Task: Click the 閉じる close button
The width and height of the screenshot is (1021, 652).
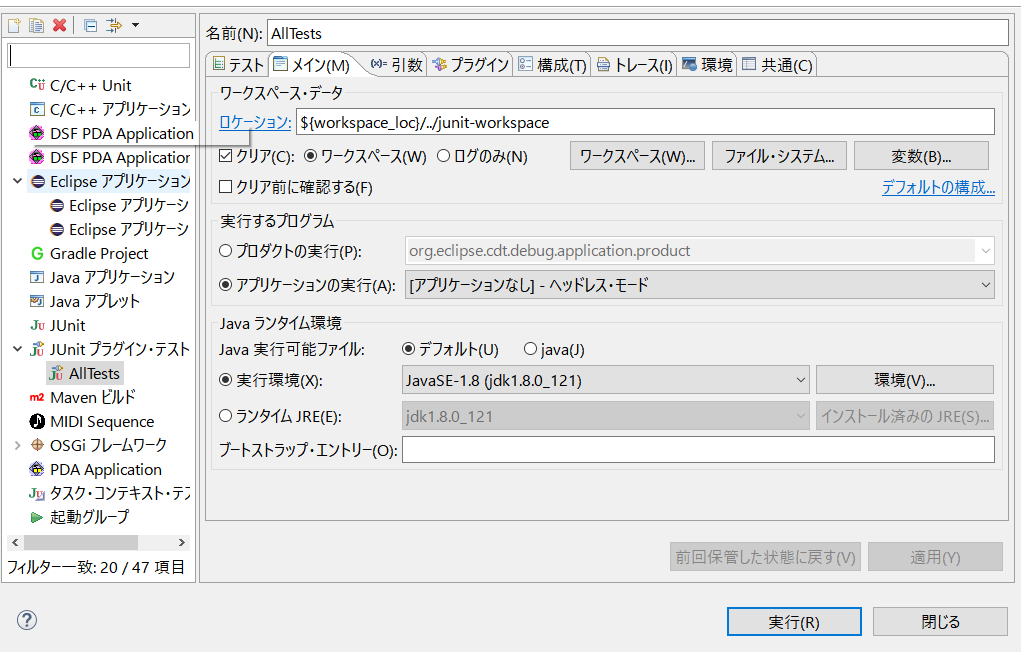Action: [940, 622]
